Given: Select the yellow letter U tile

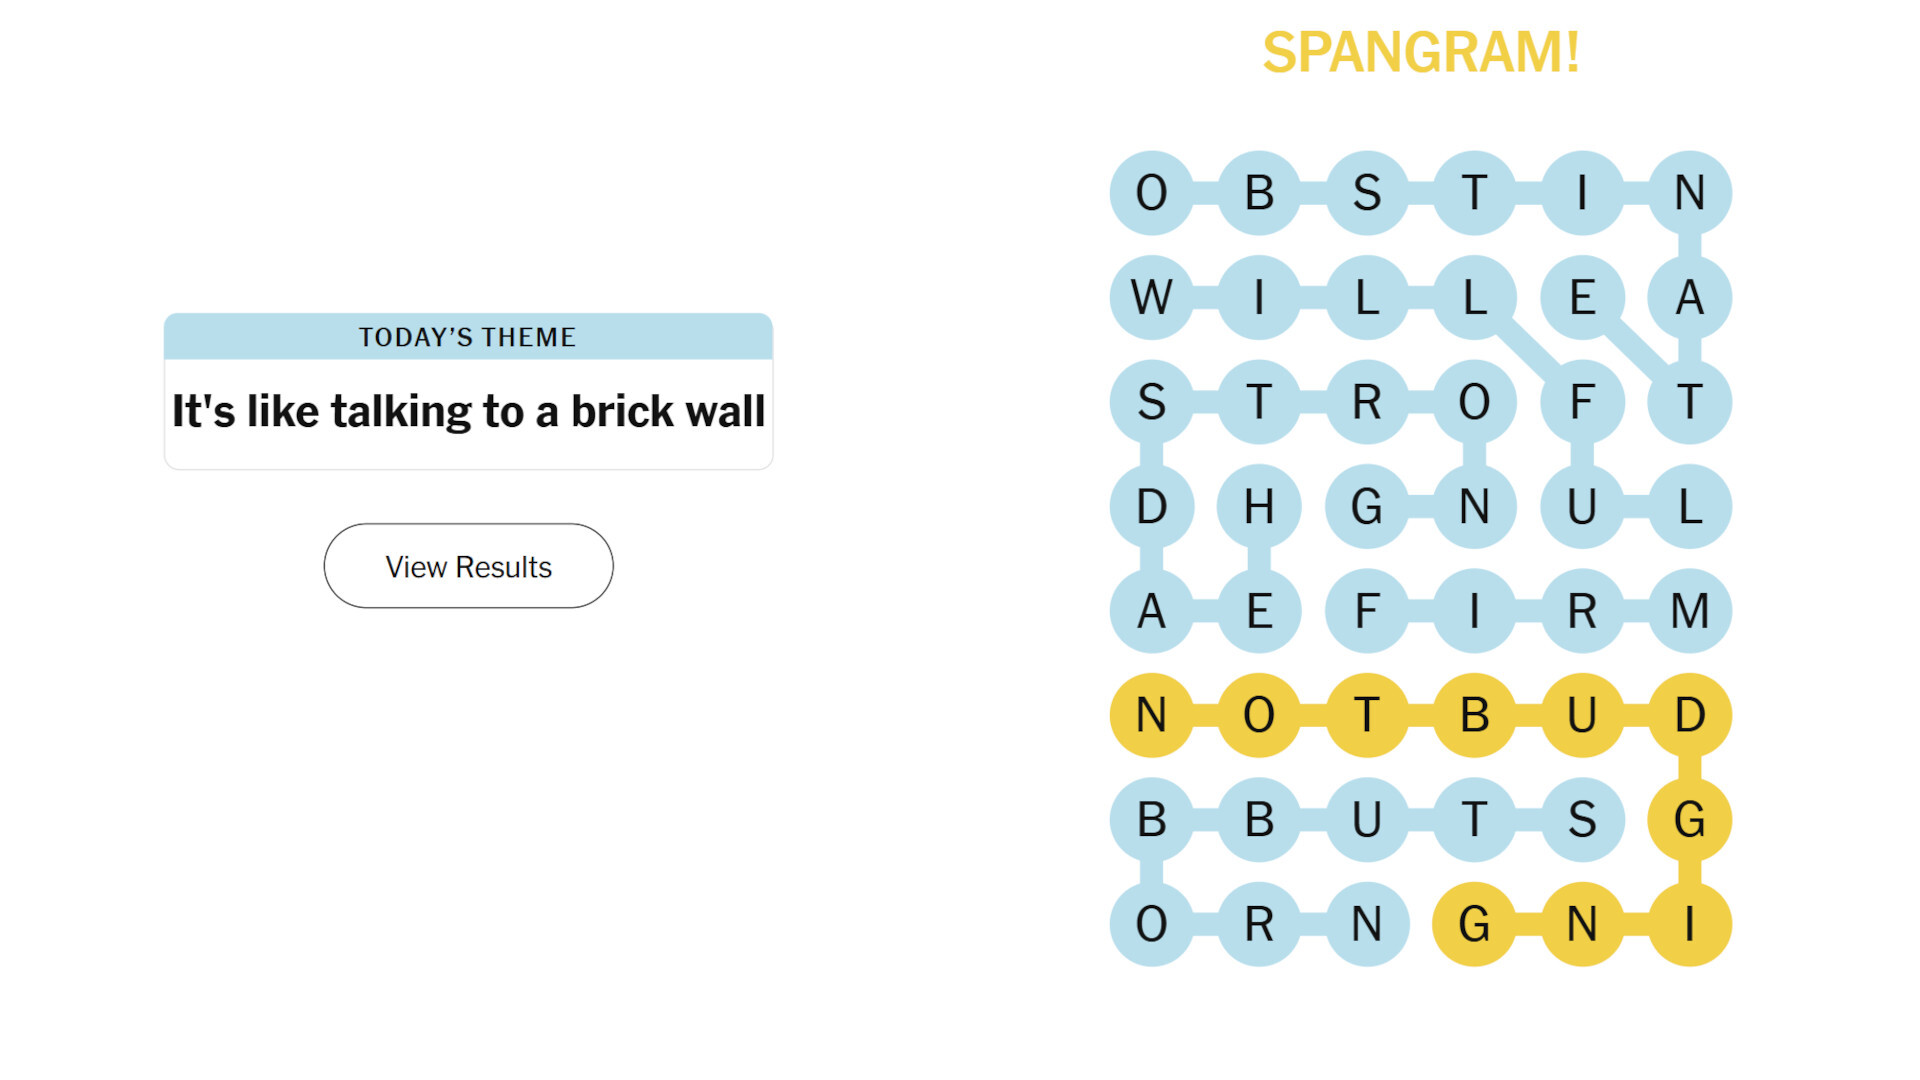Looking at the screenshot, I should pos(1582,715).
